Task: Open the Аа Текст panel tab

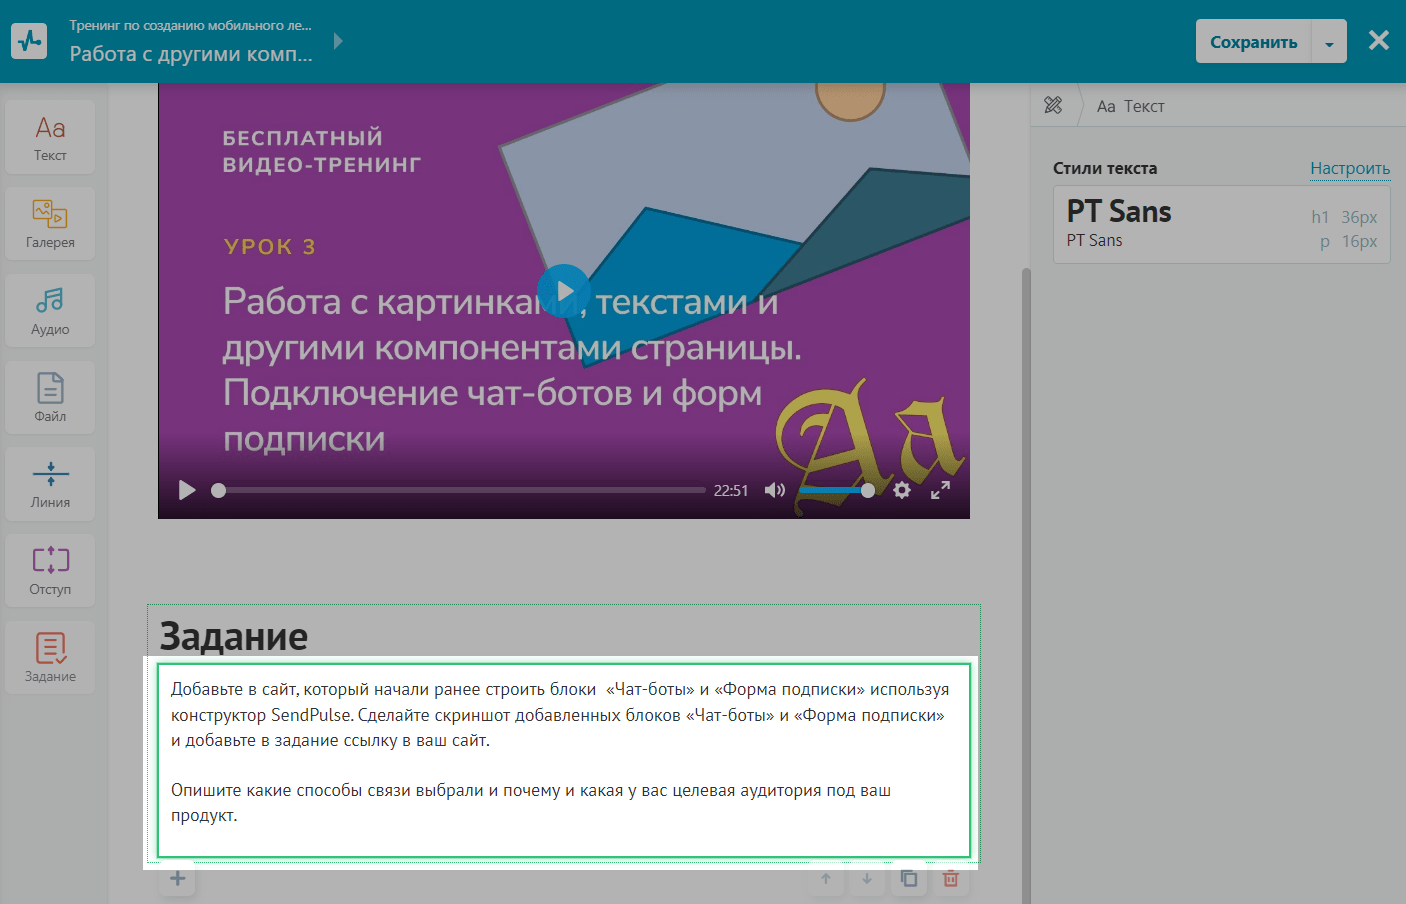Action: 1130,106
